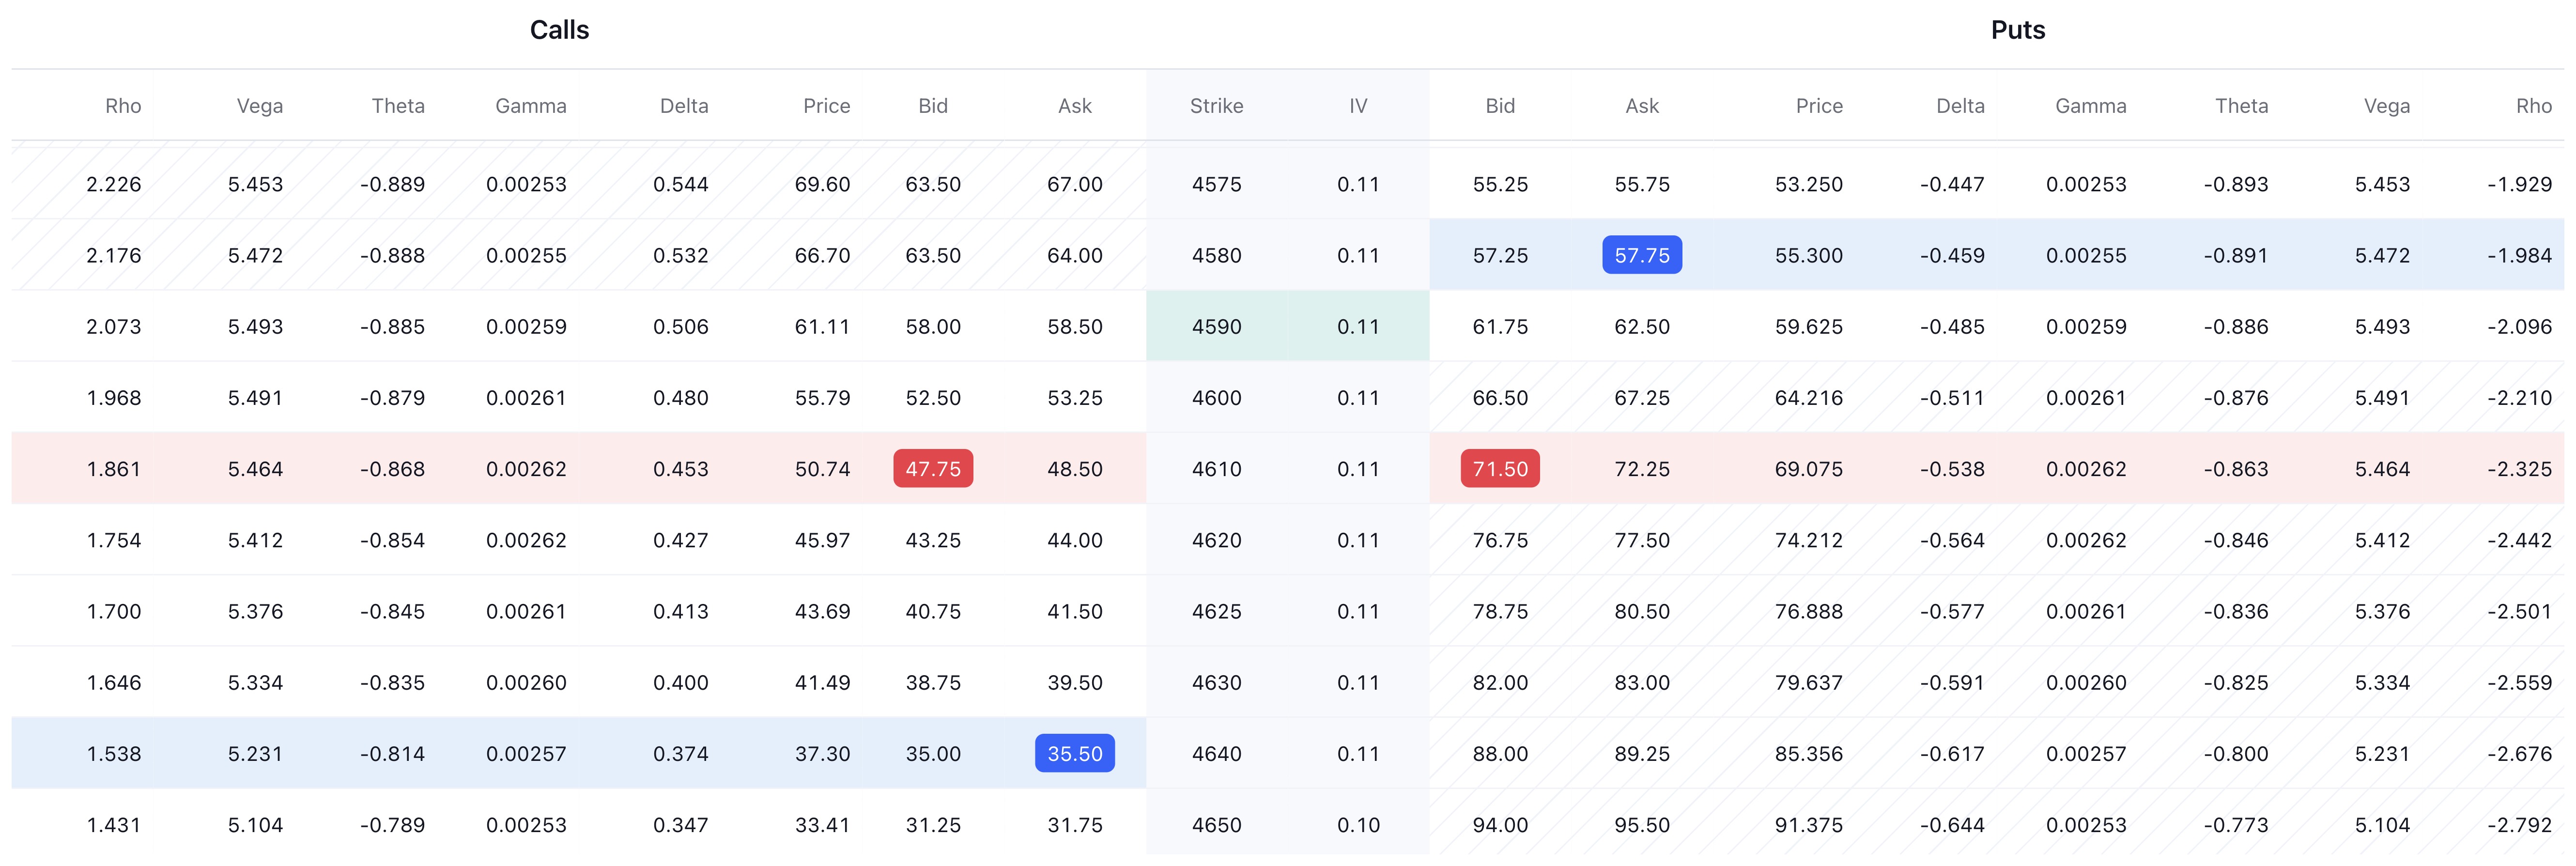Viewport: 2576px width, 866px height.
Task: Click the Strike column header
Action: coord(1216,106)
